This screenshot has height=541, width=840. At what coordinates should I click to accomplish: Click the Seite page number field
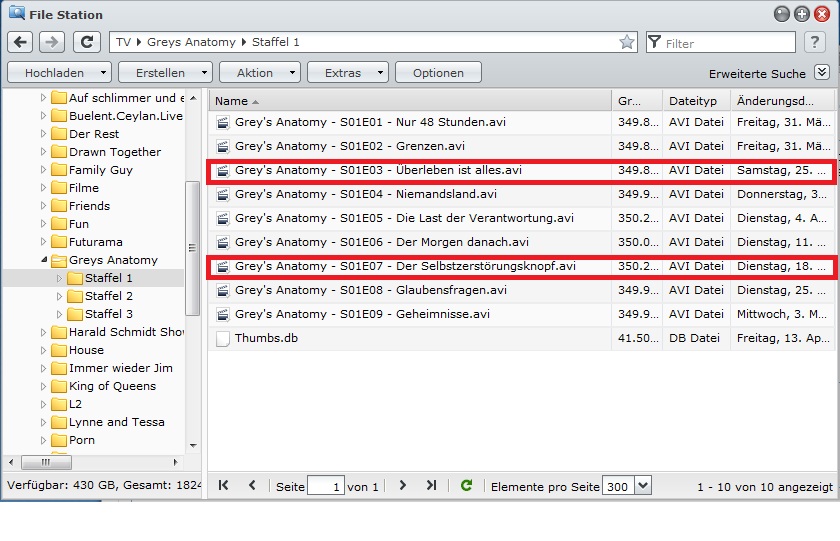point(326,486)
